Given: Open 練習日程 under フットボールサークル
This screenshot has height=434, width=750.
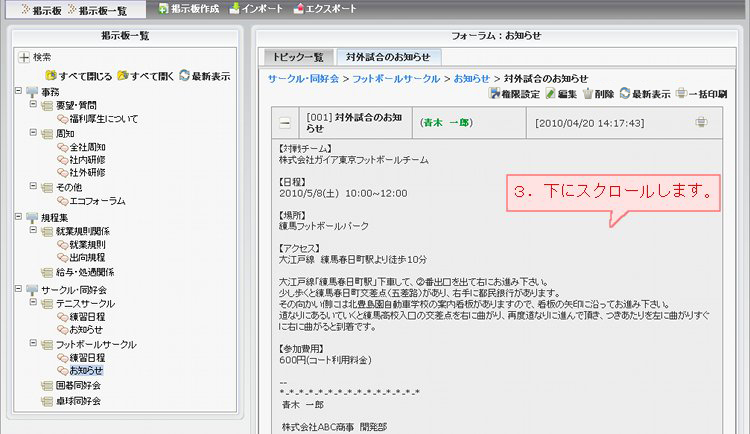Looking at the screenshot, I should tap(88, 357).
